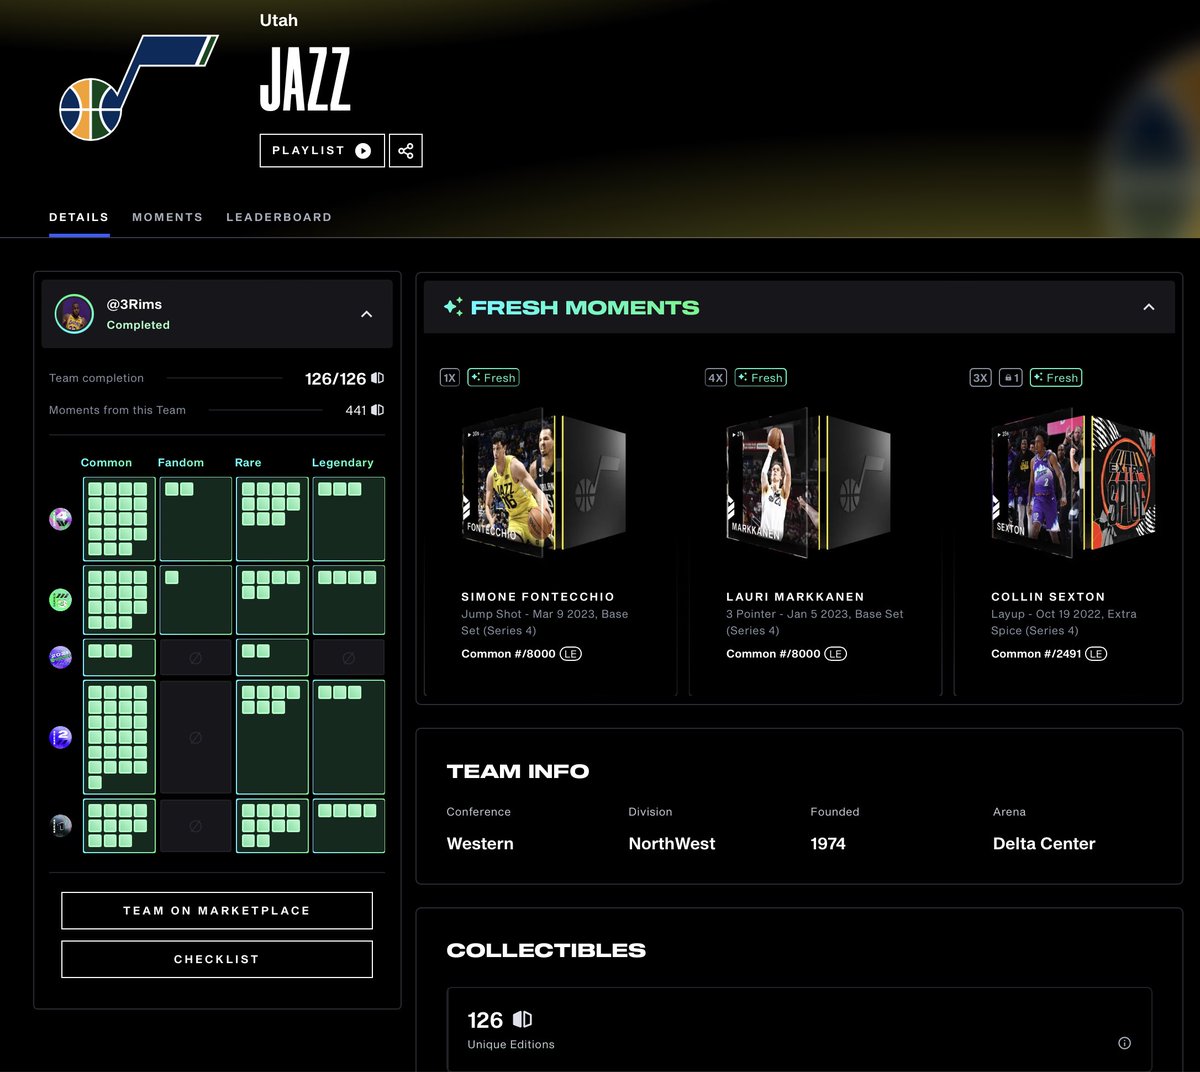Click the Summer 2021 series badge icon
1200x1072 pixels.
(61, 657)
